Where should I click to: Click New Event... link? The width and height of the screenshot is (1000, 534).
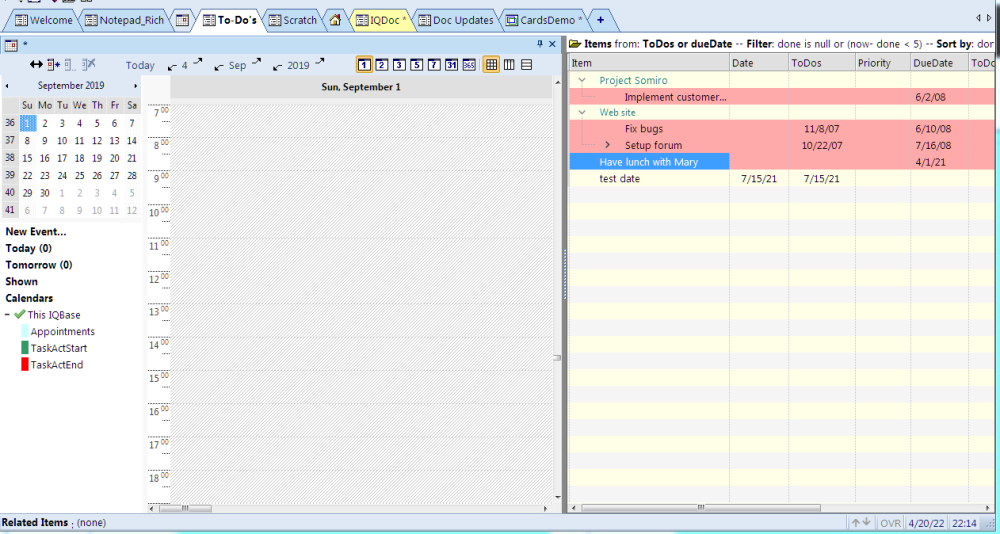[x=36, y=232]
